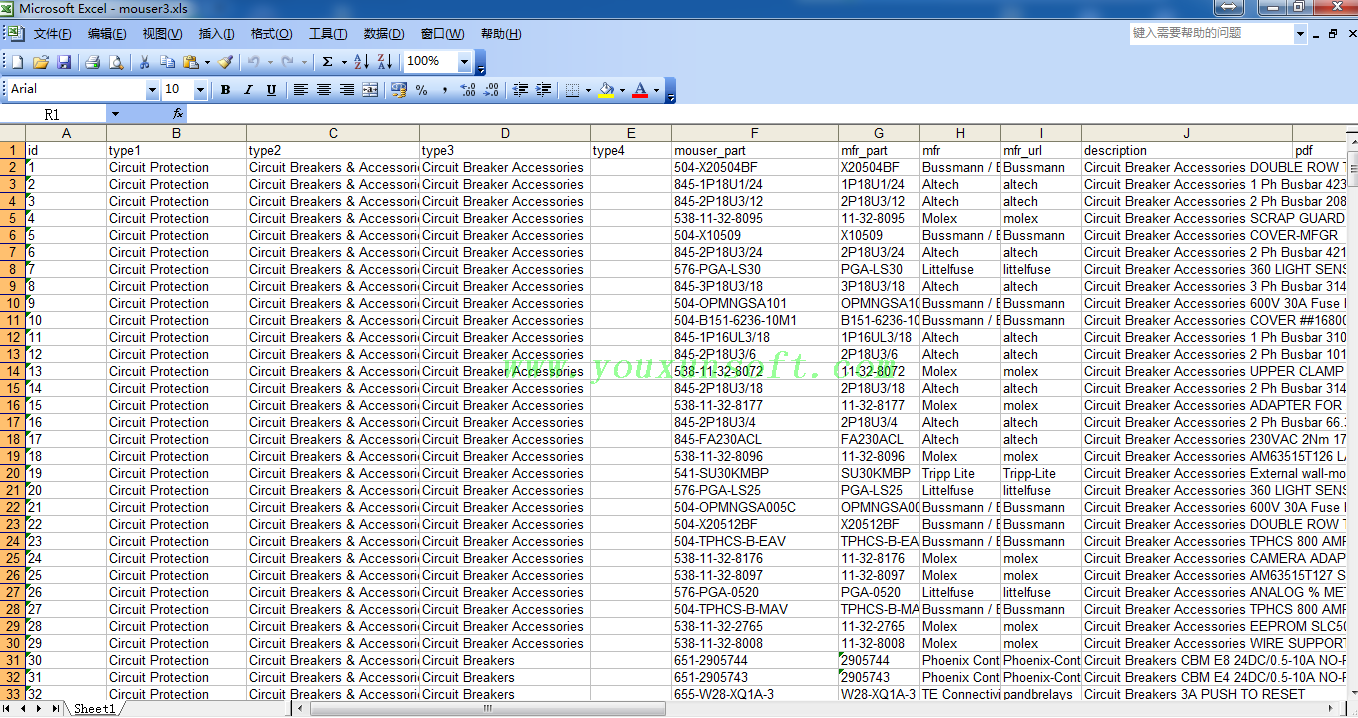Toggle Italic formatting
The height and width of the screenshot is (718, 1358).
(248, 90)
